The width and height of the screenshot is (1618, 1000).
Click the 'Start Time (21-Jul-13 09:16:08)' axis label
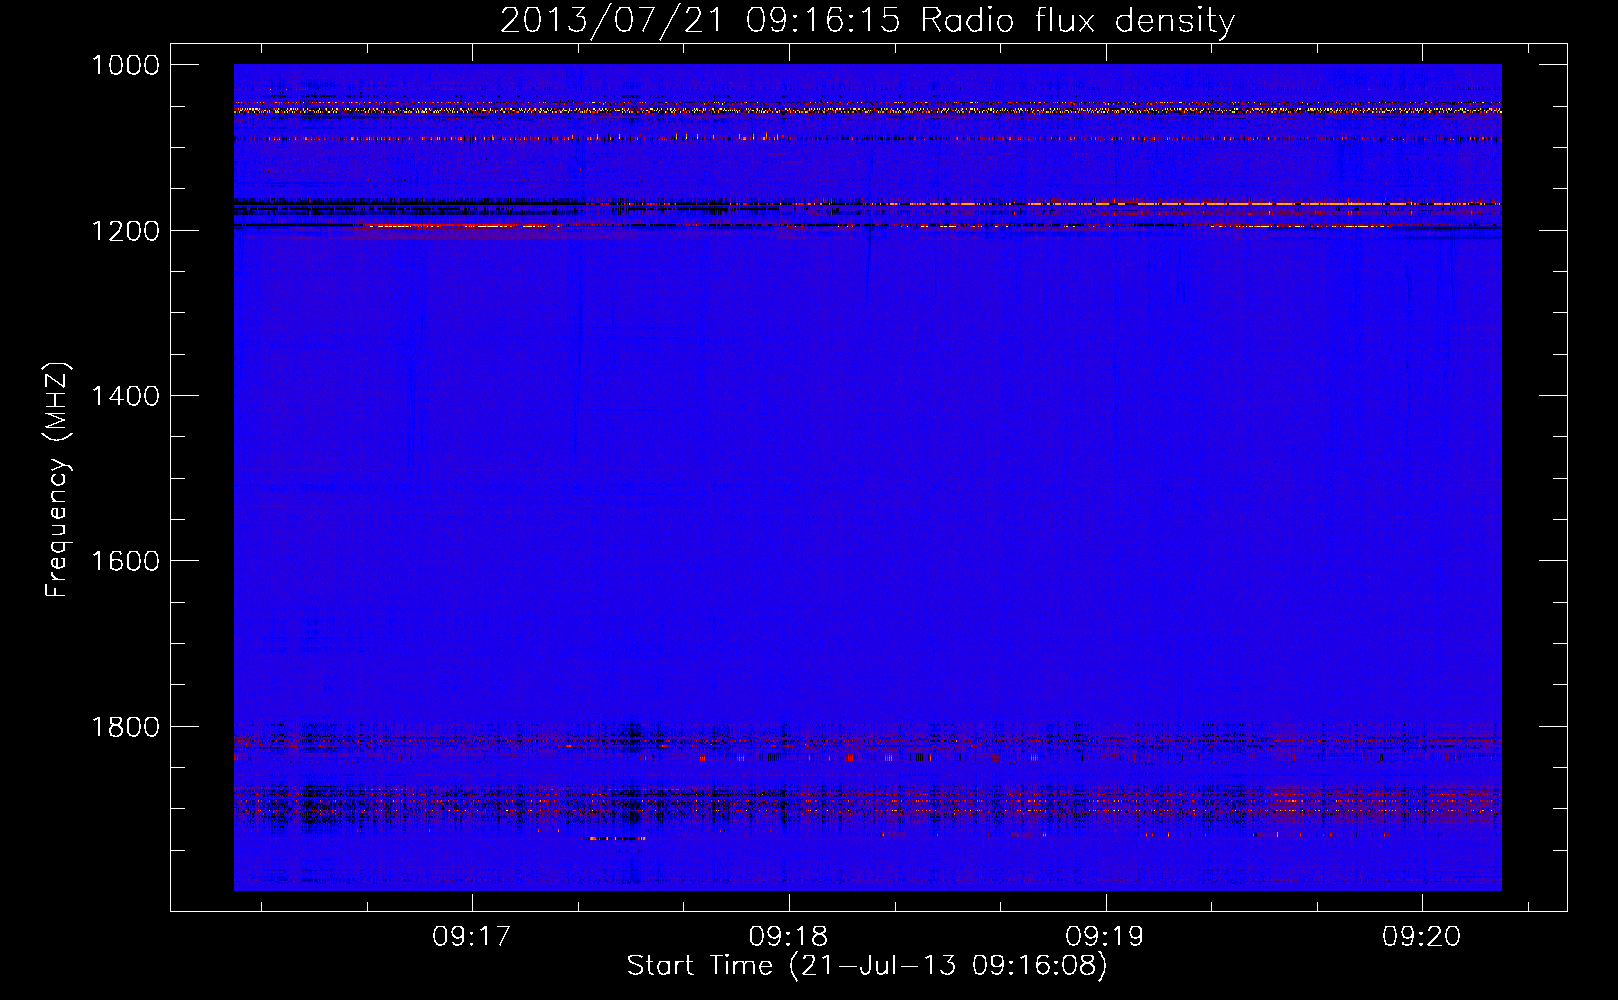(x=867, y=966)
